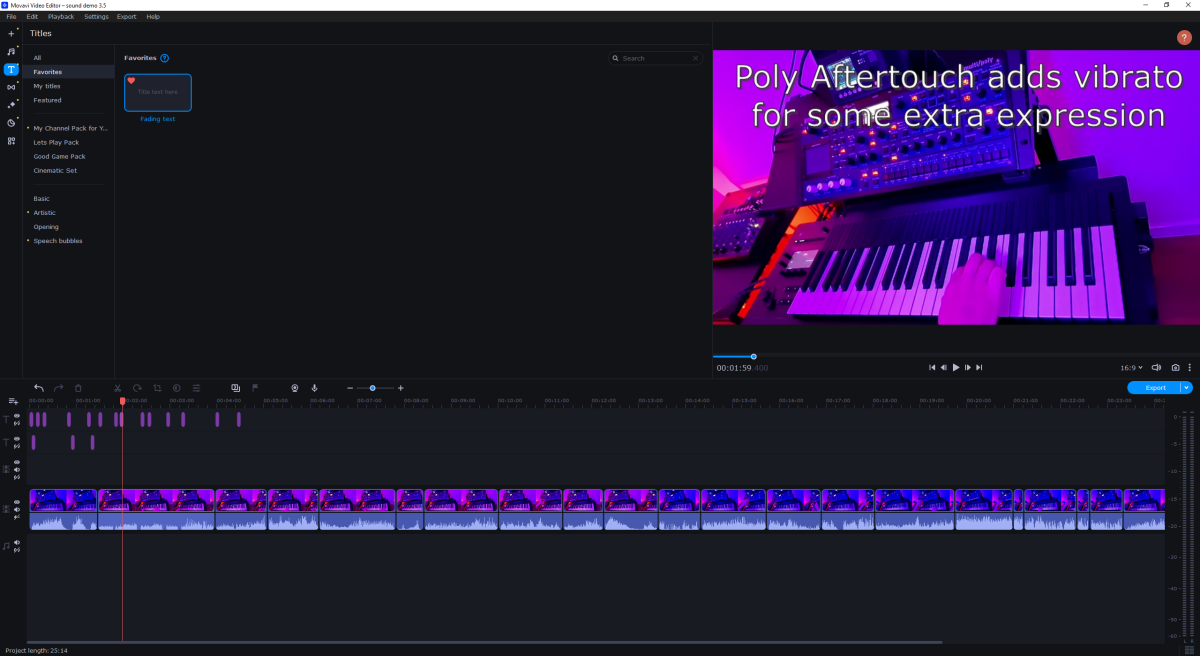Screen dimensions: 1200x656
Task: Click the Add track icon on the timeline
Action: (x=13, y=401)
